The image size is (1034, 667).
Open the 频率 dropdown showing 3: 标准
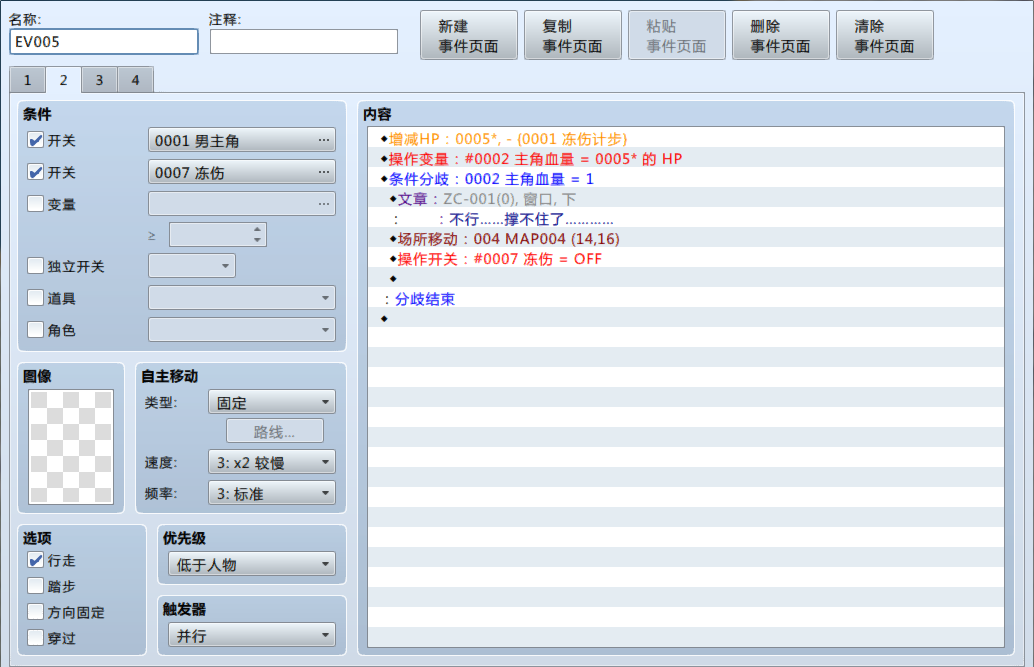tap(272, 493)
